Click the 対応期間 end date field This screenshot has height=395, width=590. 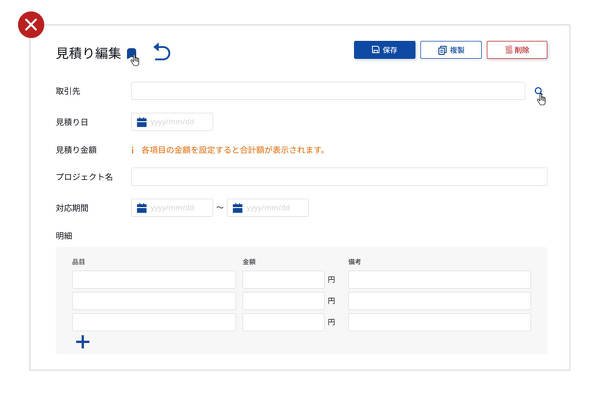point(268,208)
